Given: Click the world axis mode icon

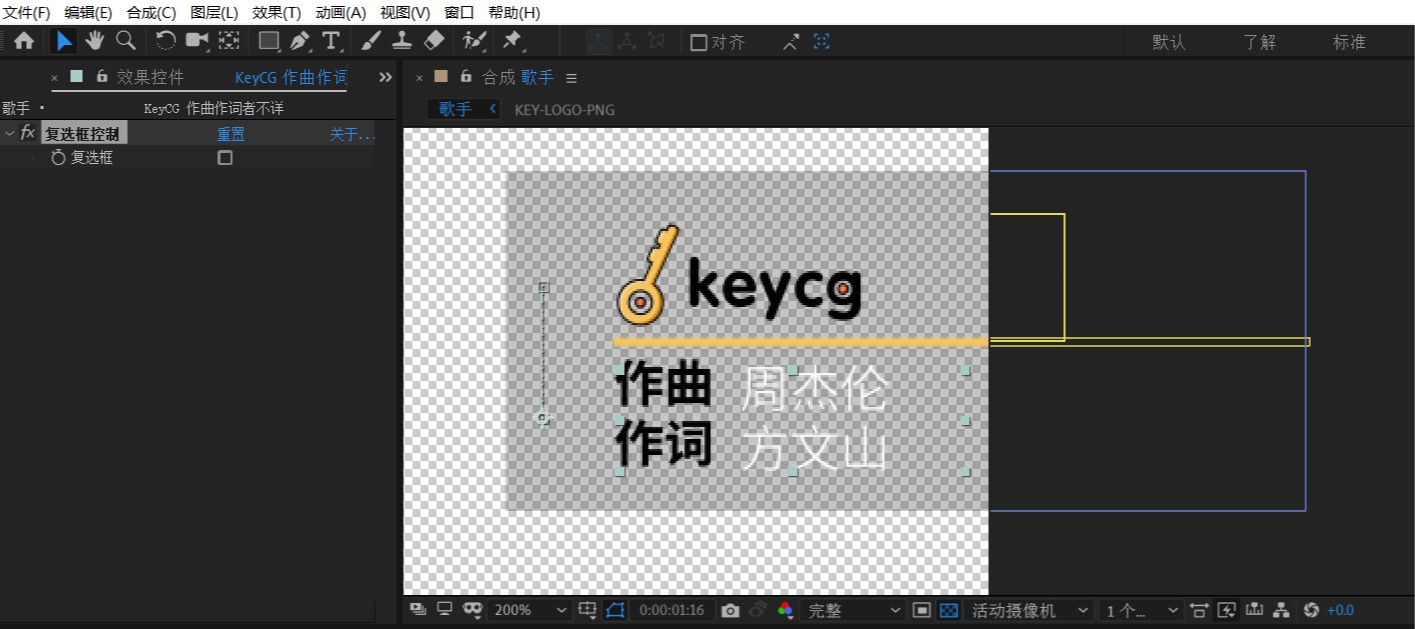Looking at the screenshot, I should tap(627, 42).
